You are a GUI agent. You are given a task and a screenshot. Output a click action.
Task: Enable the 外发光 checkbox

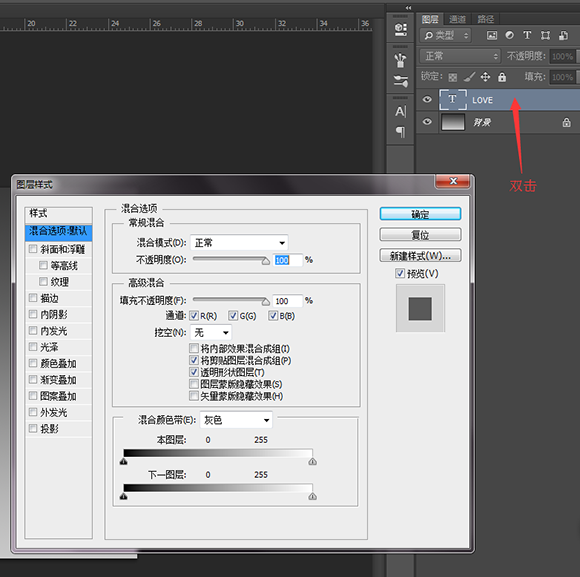pyautogui.click(x=33, y=412)
